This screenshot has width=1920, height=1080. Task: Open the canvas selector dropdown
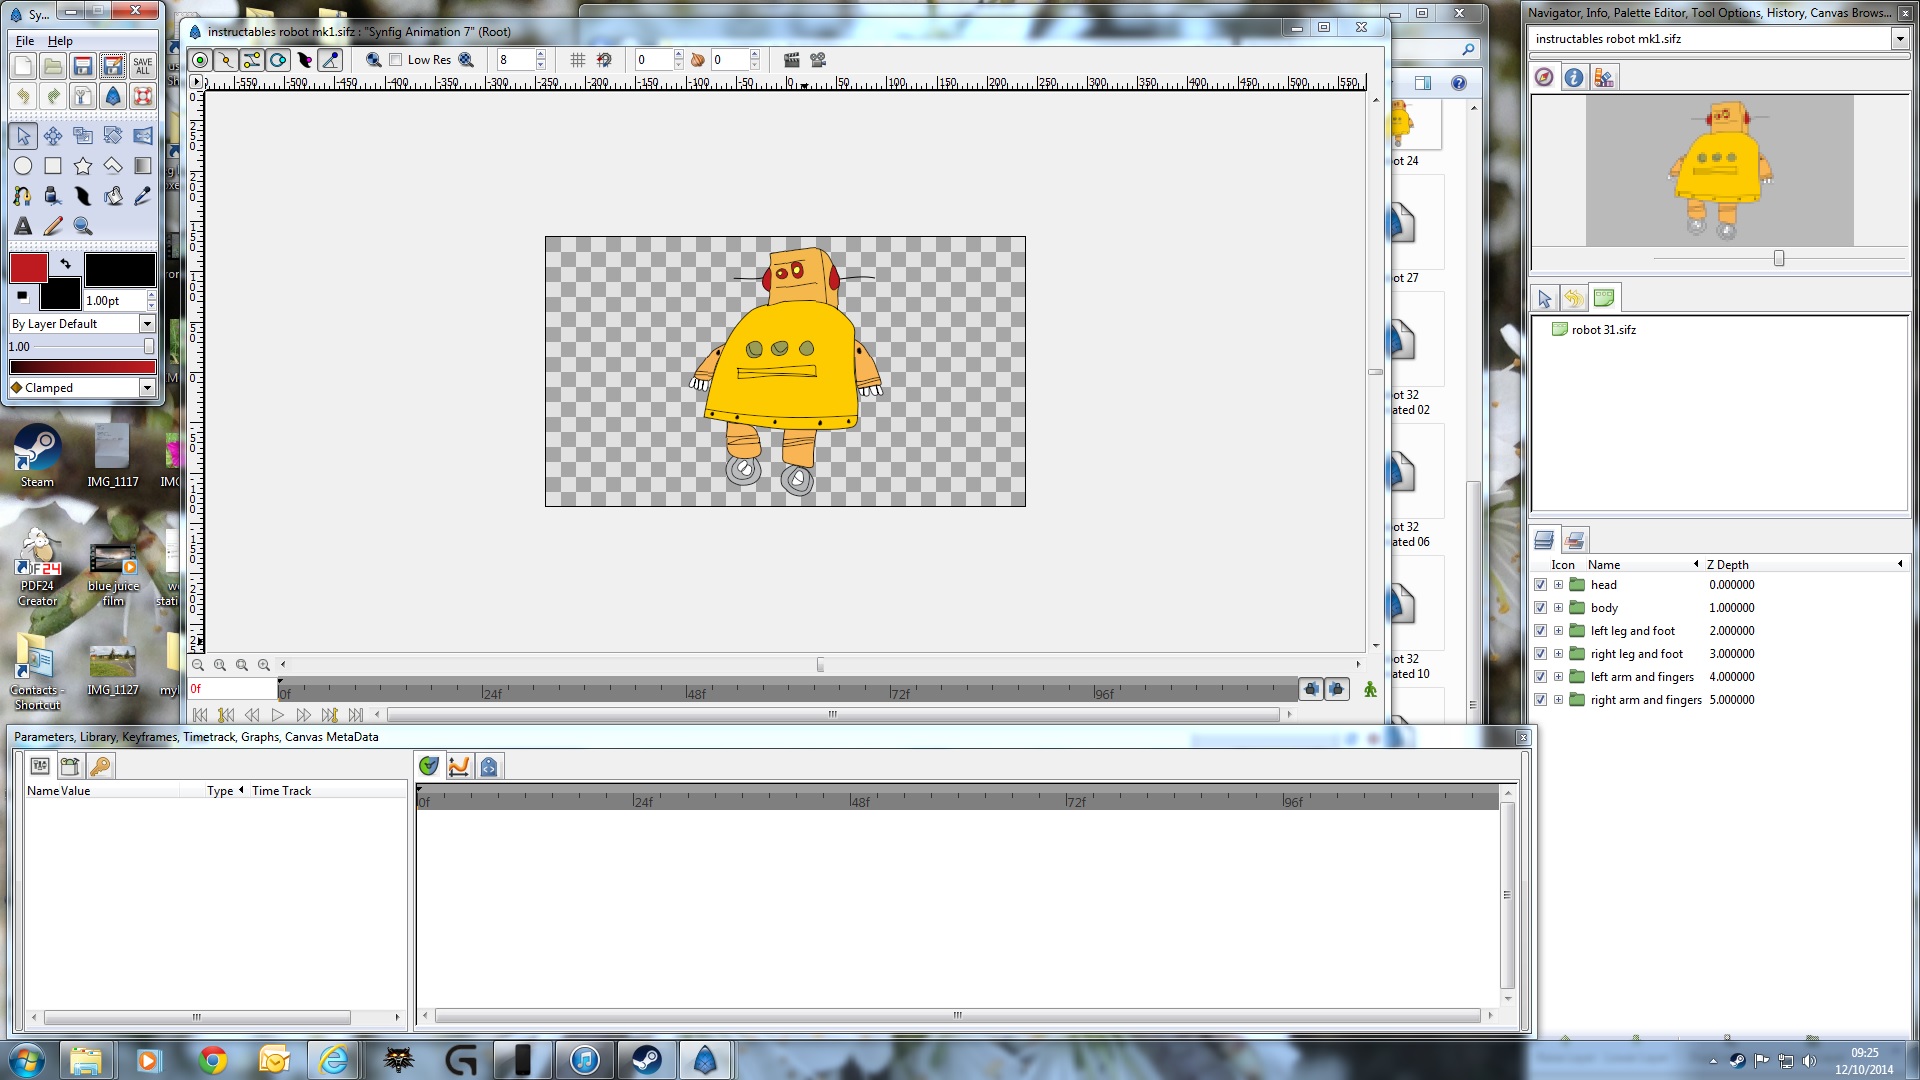click(1900, 39)
